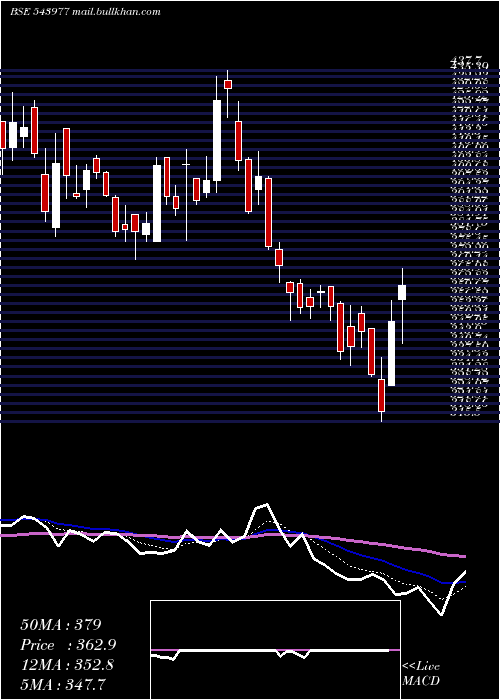Click the 'BSE 543977 mail.bullkhan.com' title text
This screenshot has height=700, width=500.
85,12
